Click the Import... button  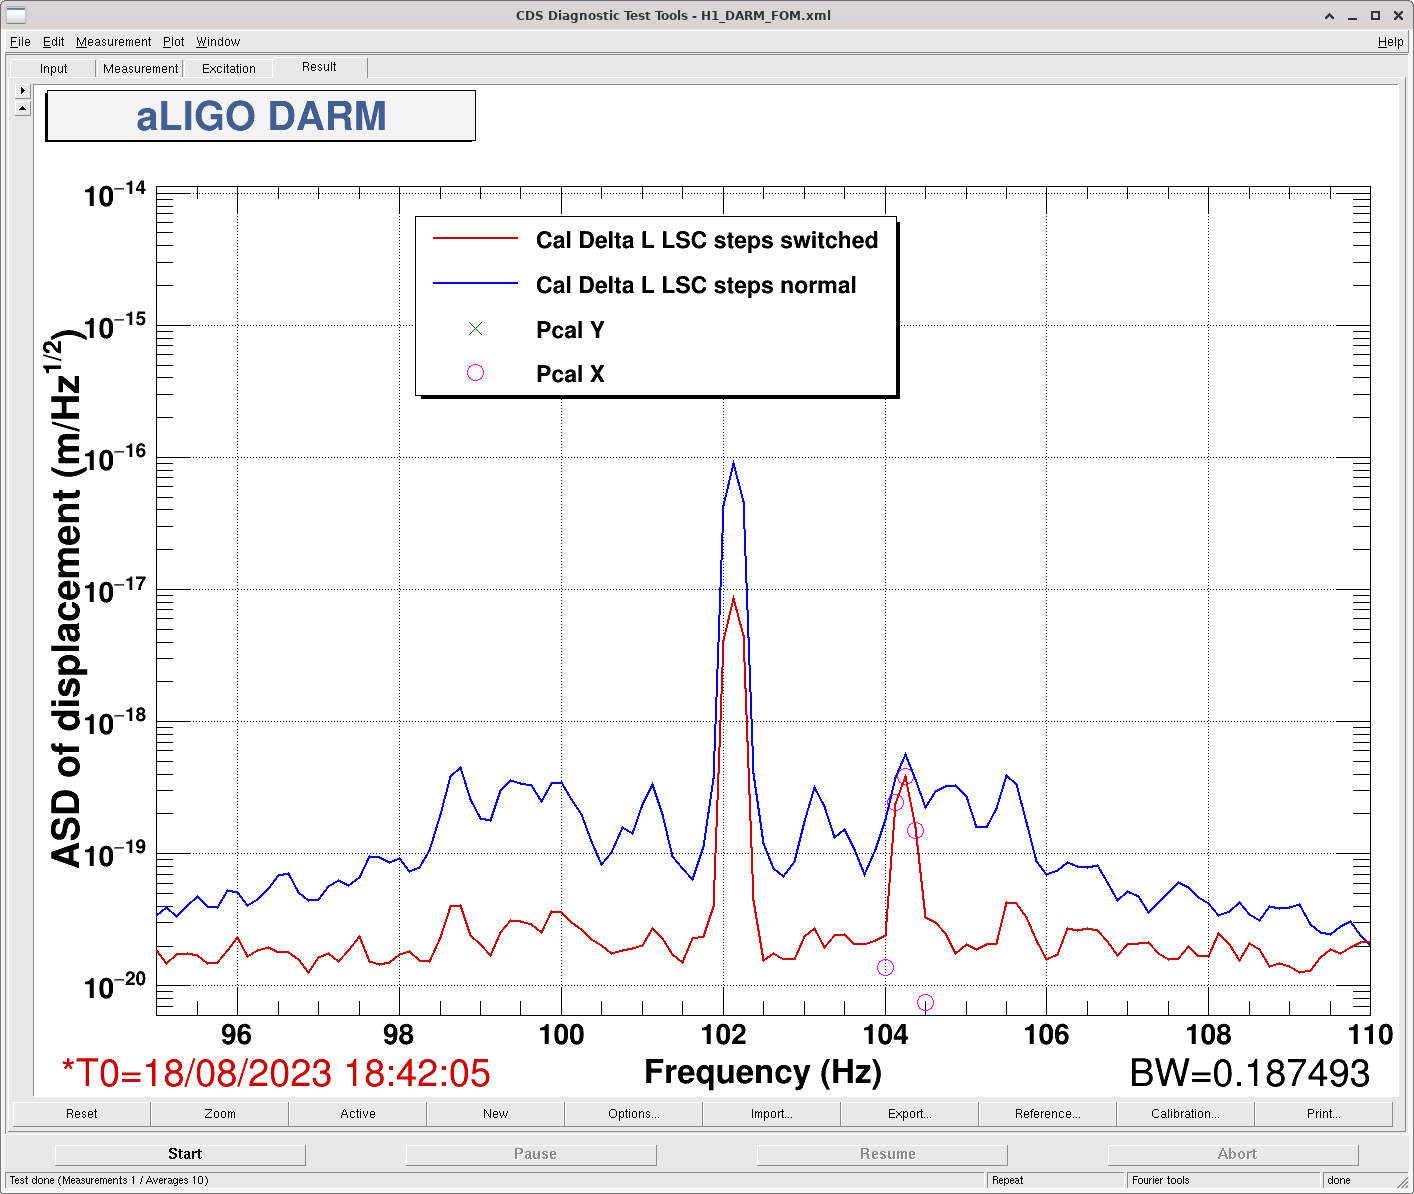tap(772, 1114)
